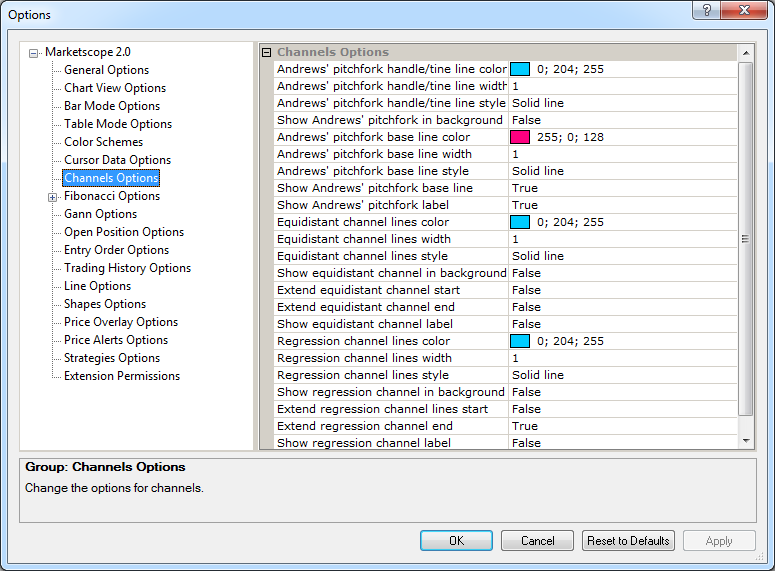Go to Table Mode Options
775x571 pixels.
point(118,124)
